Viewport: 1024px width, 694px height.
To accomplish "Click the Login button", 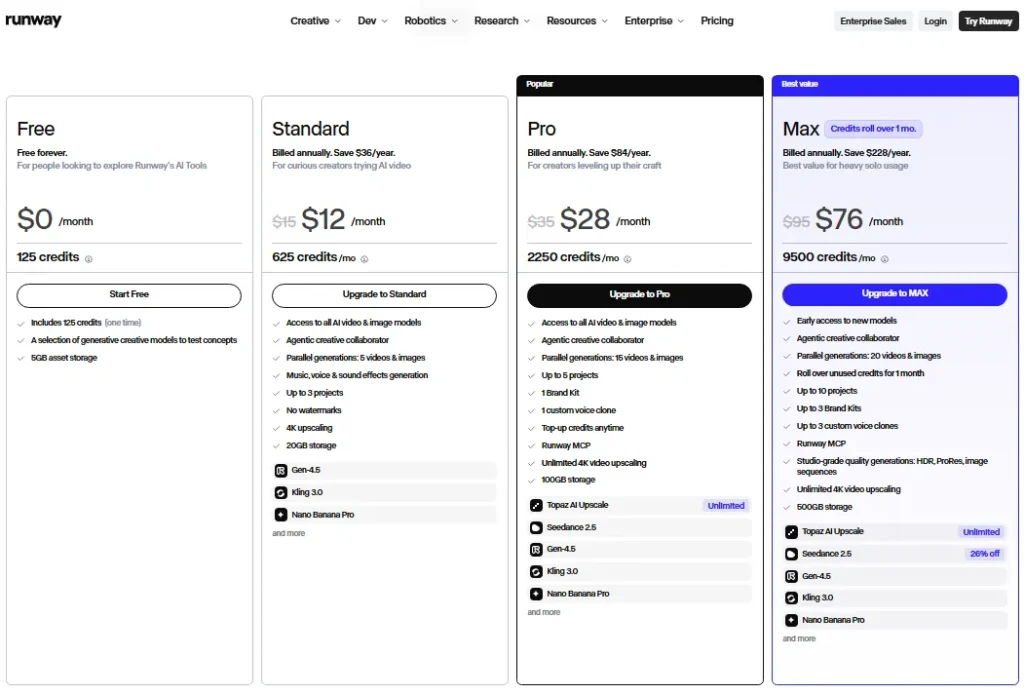I will coord(935,21).
